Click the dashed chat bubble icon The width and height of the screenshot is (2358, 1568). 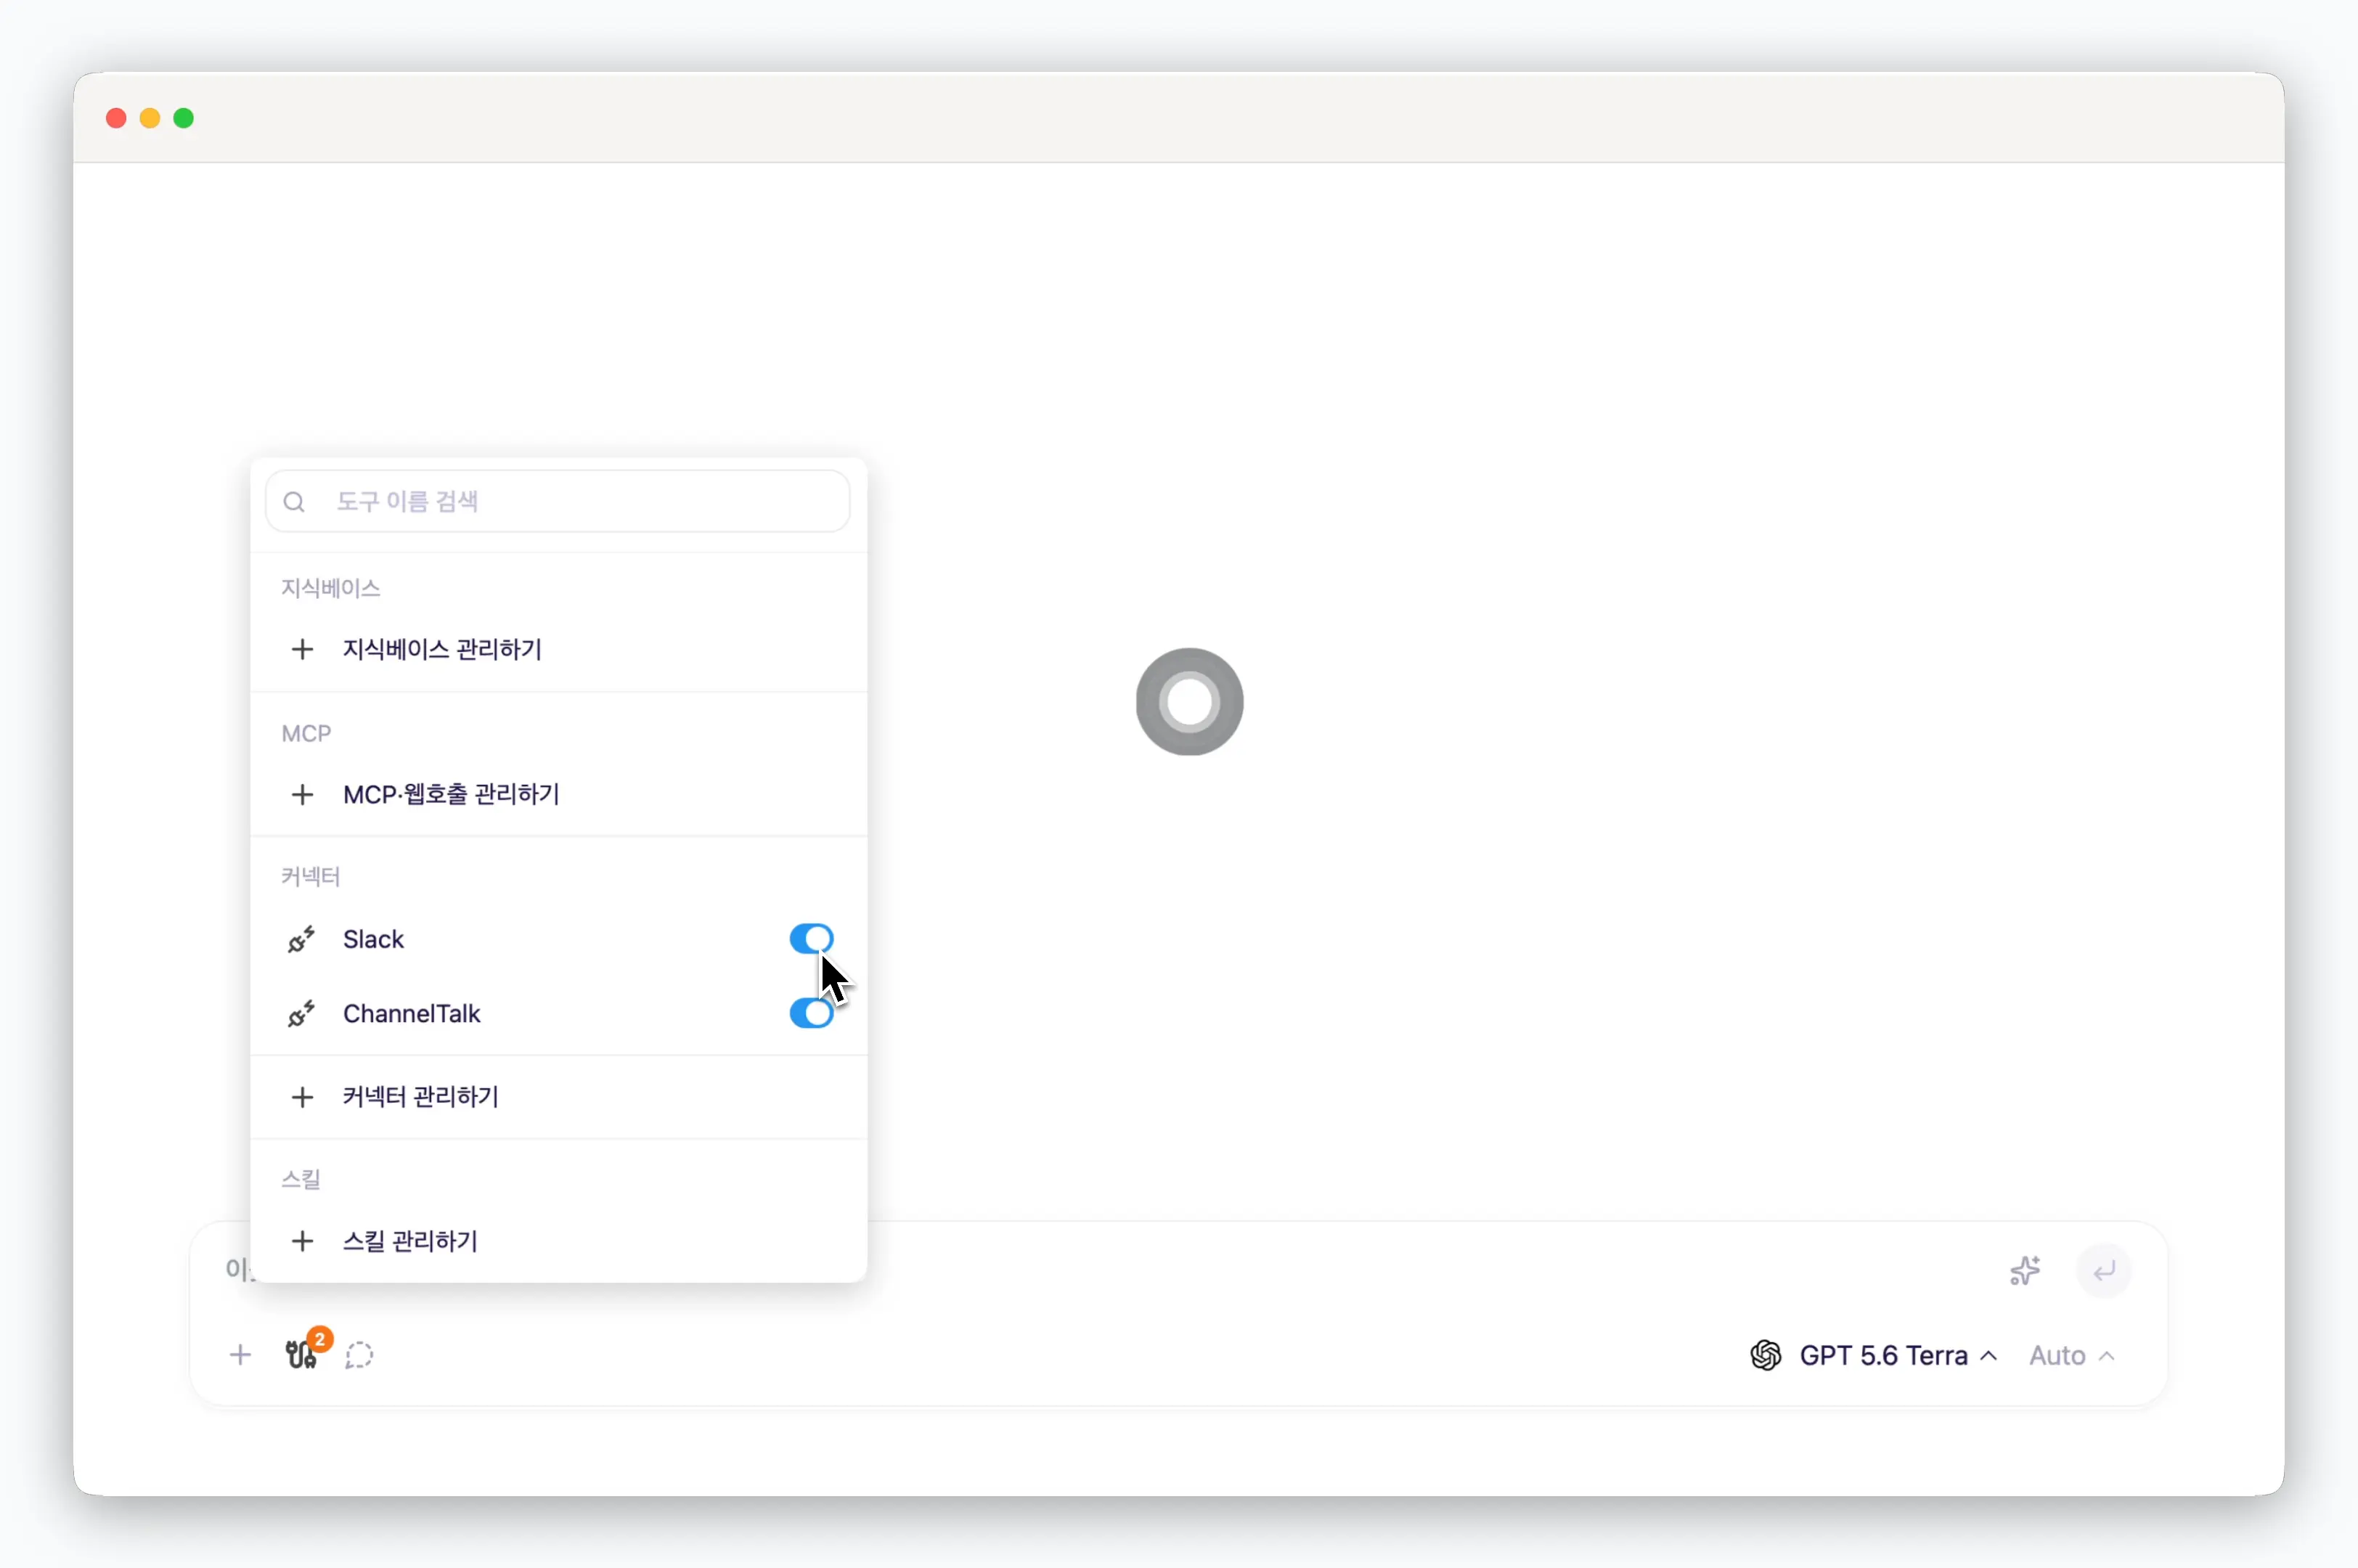[359, 1355]
